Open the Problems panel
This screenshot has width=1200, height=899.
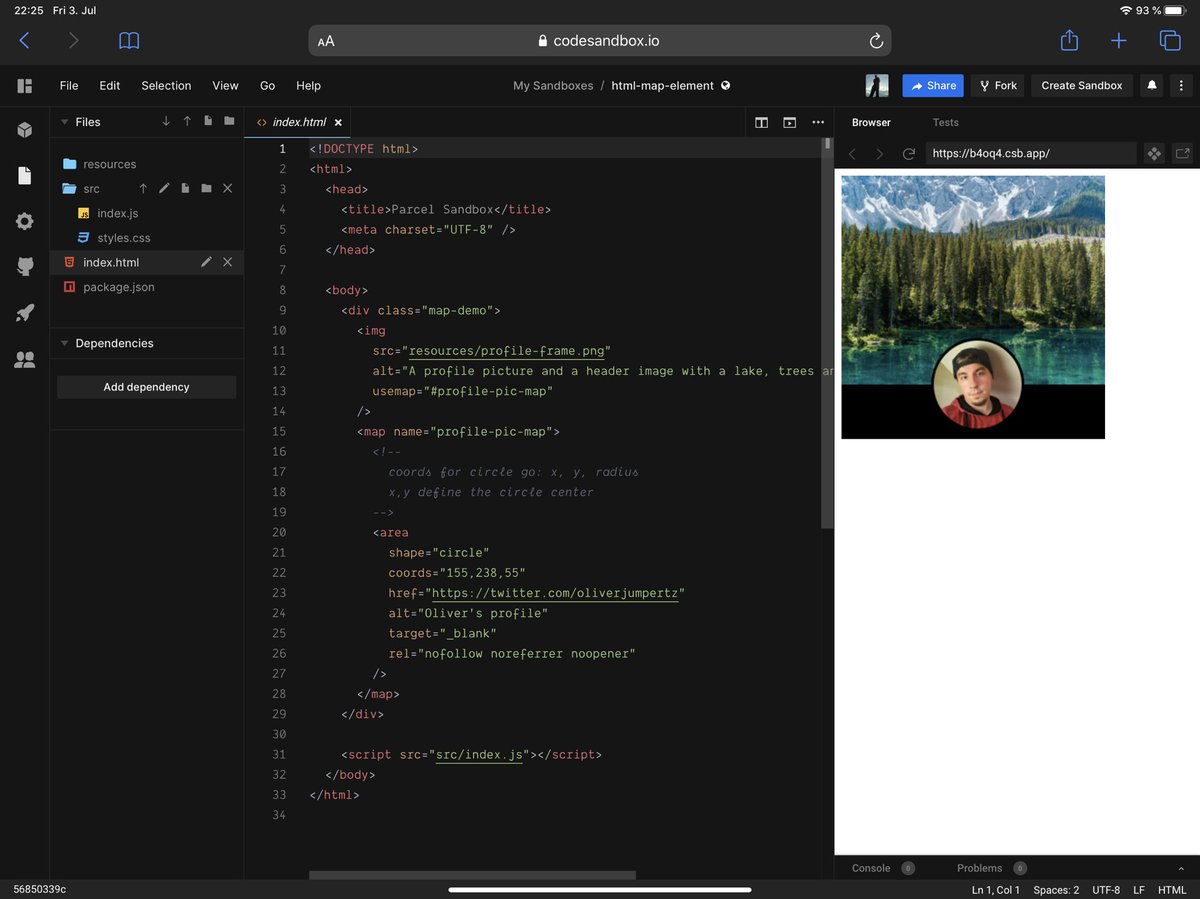(x=979, y=868)
